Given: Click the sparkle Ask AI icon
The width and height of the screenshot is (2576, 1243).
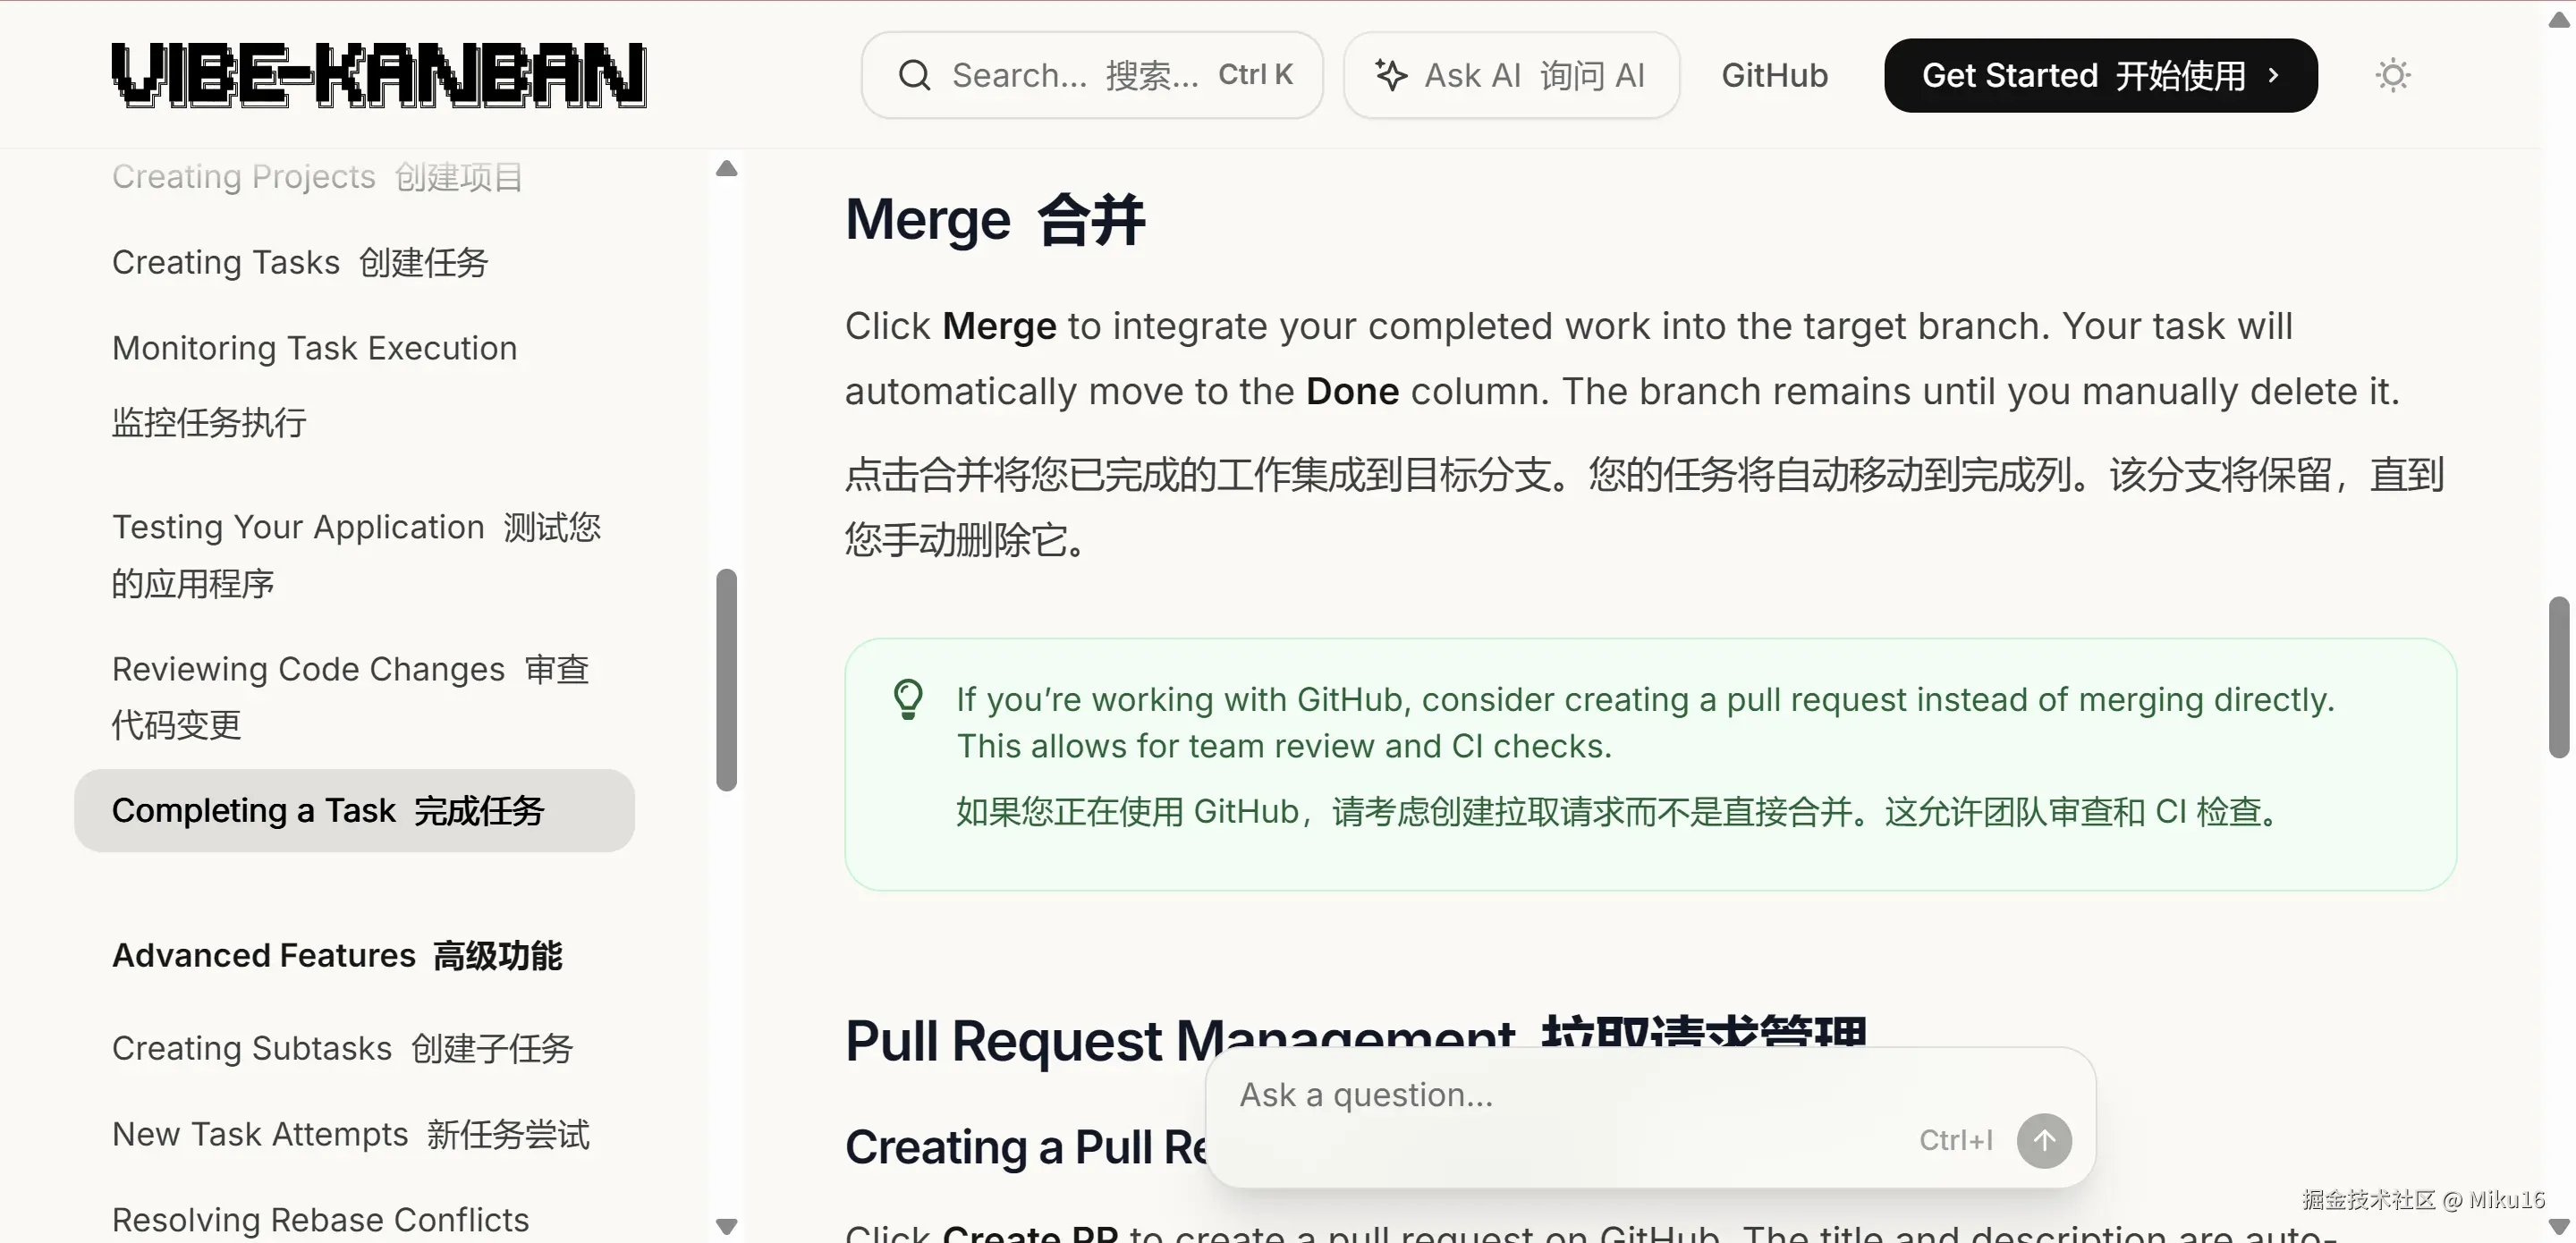Looking at the screenshot, I should (1391, 75).
